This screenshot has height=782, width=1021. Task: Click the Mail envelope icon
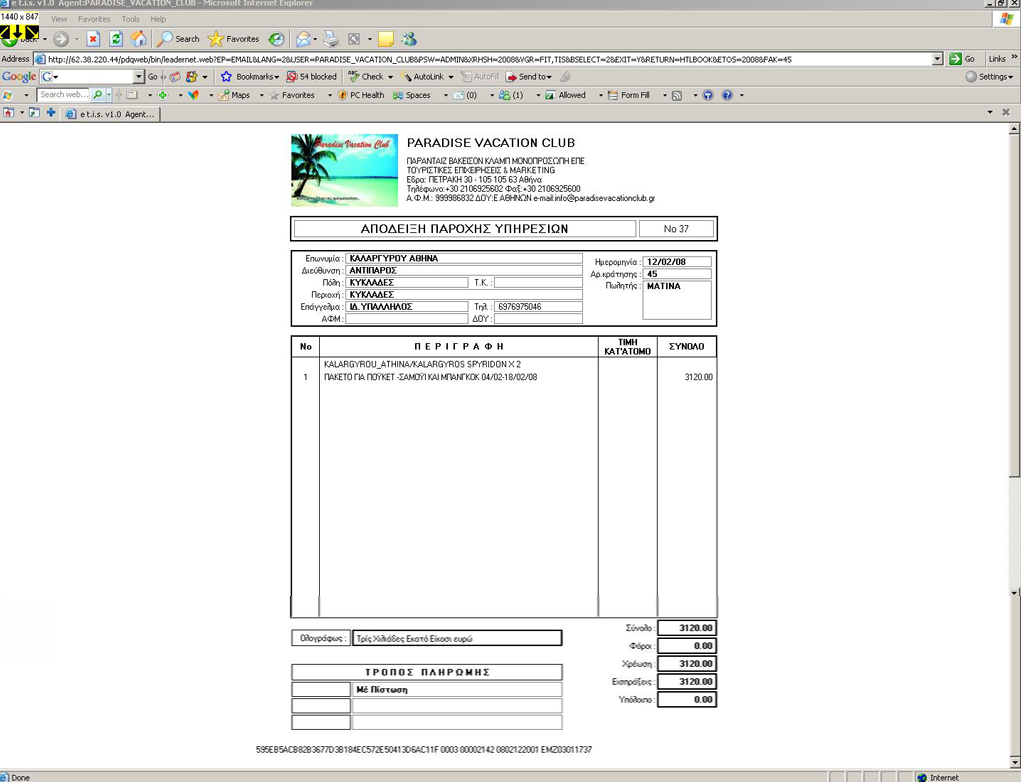303,39
